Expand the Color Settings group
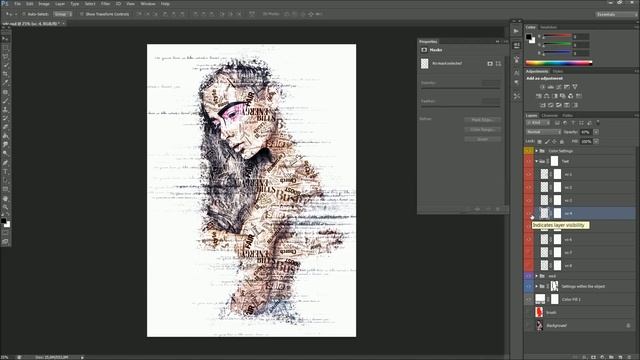The height and width of the screenshot is (360, 640). pos(537,151)
